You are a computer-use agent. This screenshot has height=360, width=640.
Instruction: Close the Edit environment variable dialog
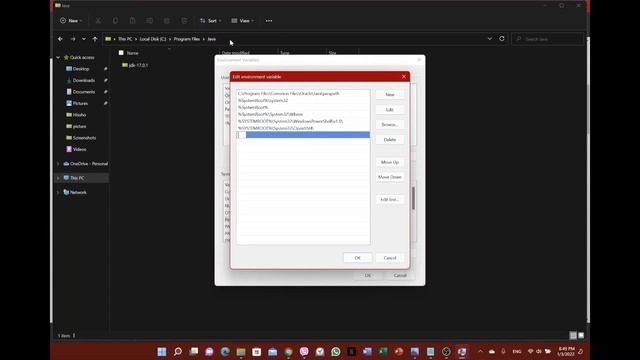click(404, 77)
